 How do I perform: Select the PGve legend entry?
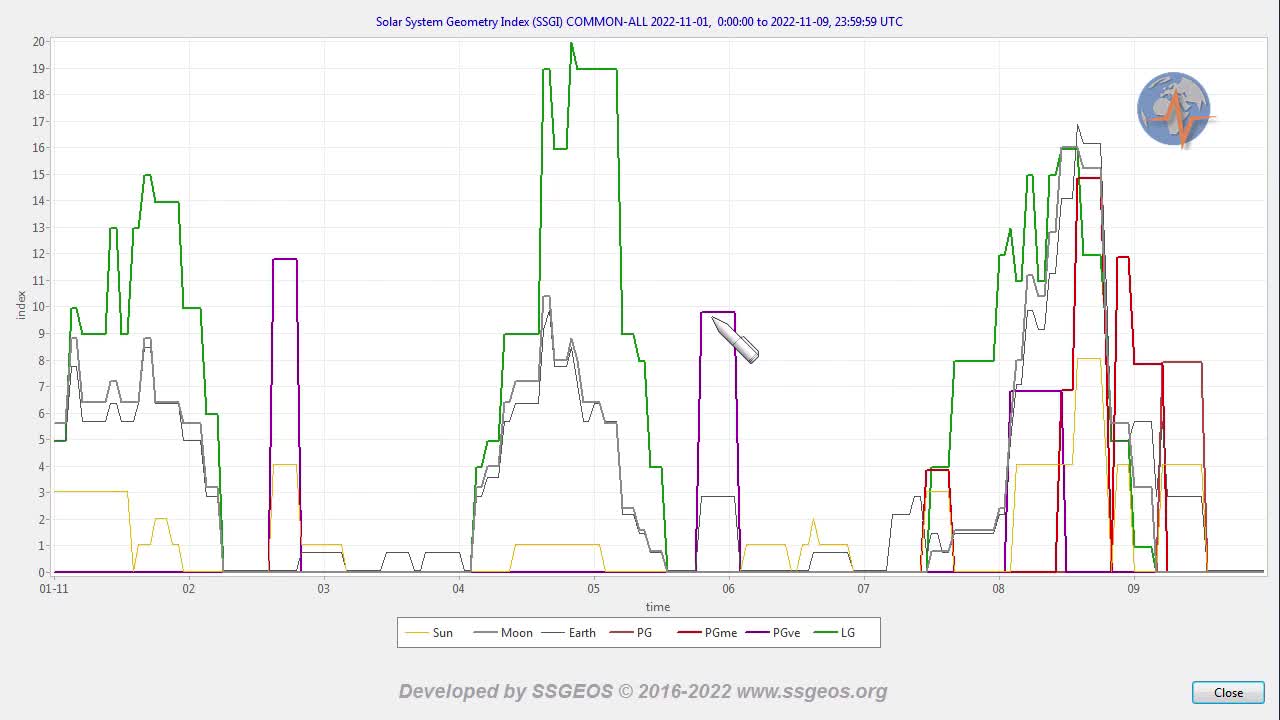tap(773, 632)
